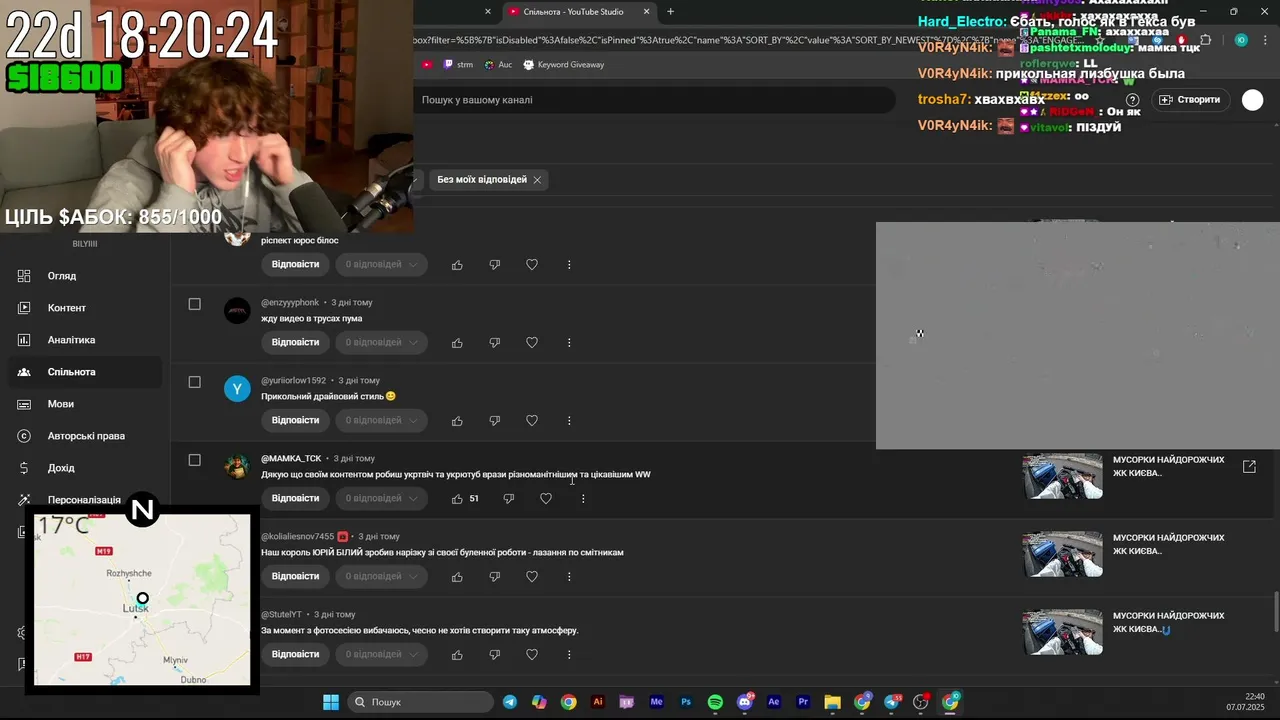This screenshot has width=1280, height=720.
Task: Click the 'Пошук у вашому каналі' search field
Action: coord(655,100)
